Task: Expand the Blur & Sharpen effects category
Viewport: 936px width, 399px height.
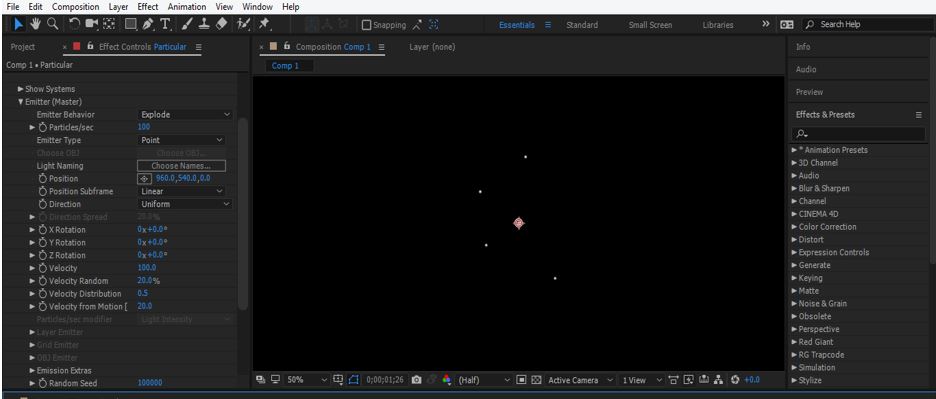Action: tap(795, 189)
